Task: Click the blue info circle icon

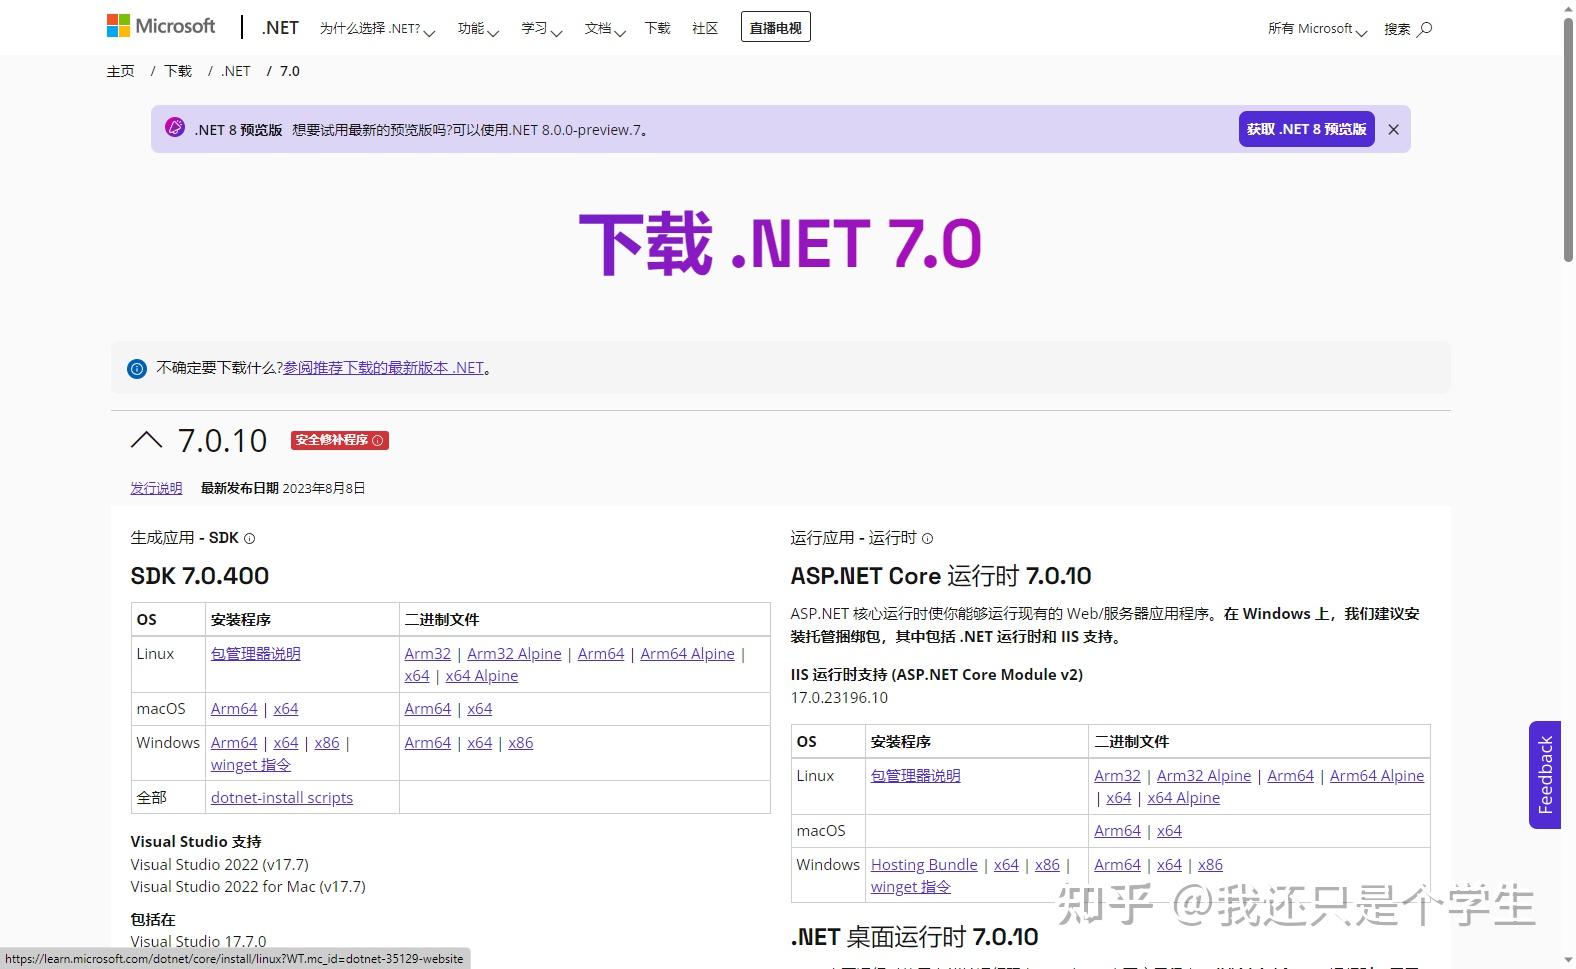Action: [x=137, y=368]
